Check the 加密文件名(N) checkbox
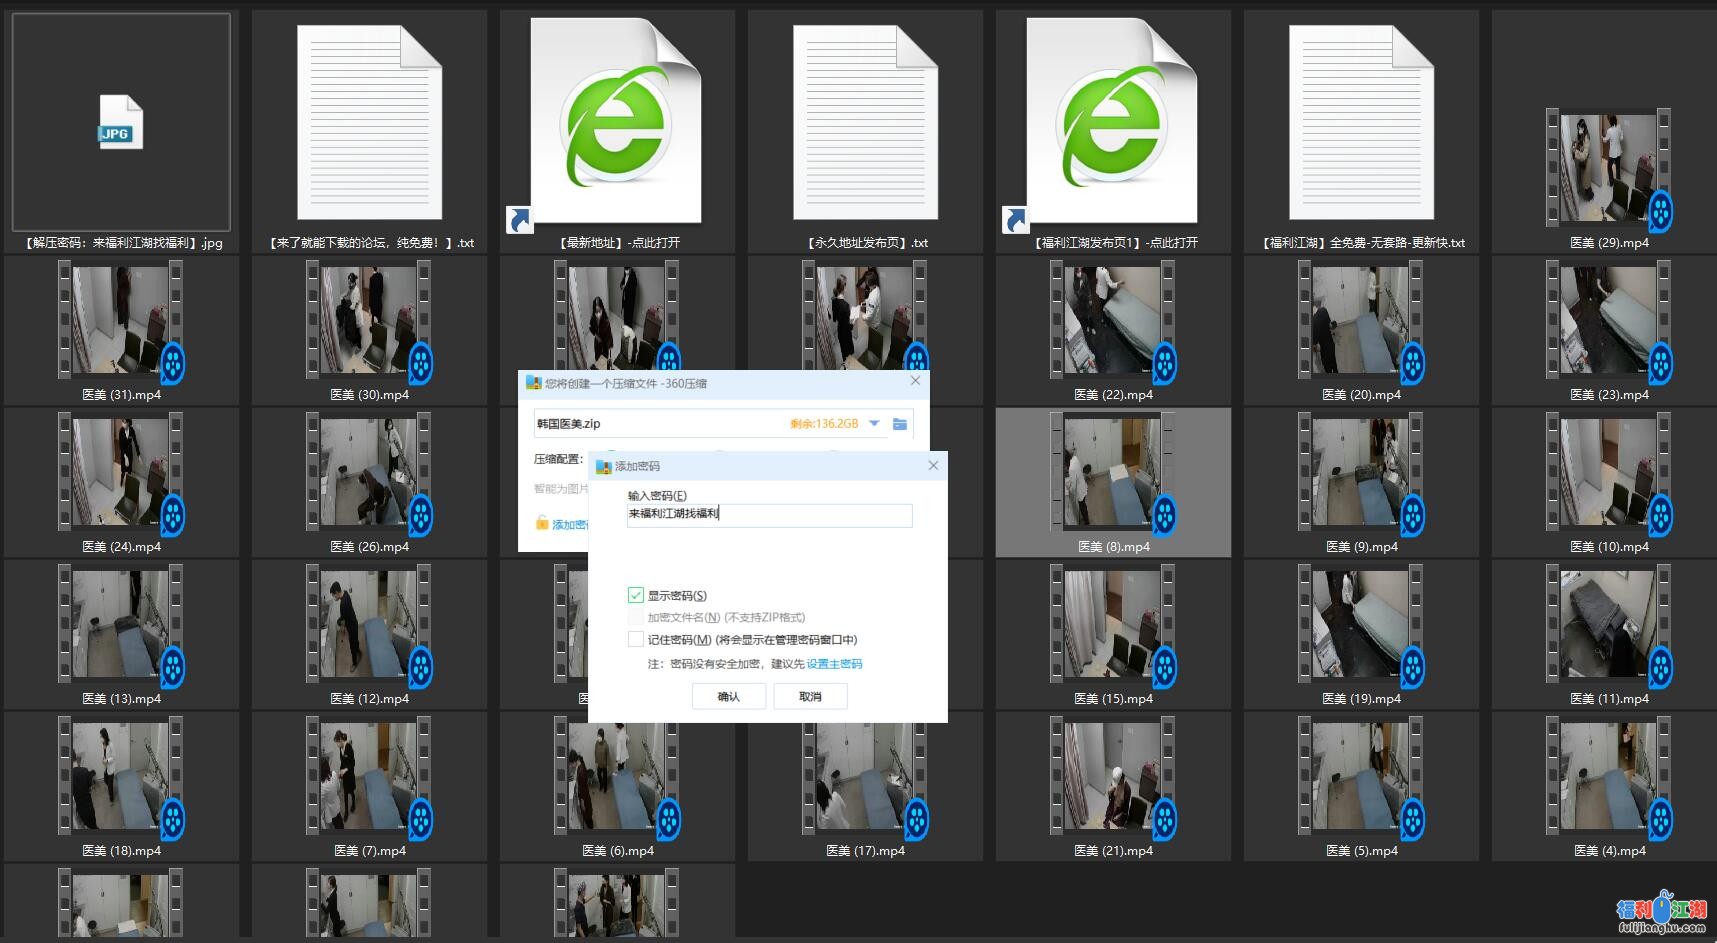 click(635, 617)
